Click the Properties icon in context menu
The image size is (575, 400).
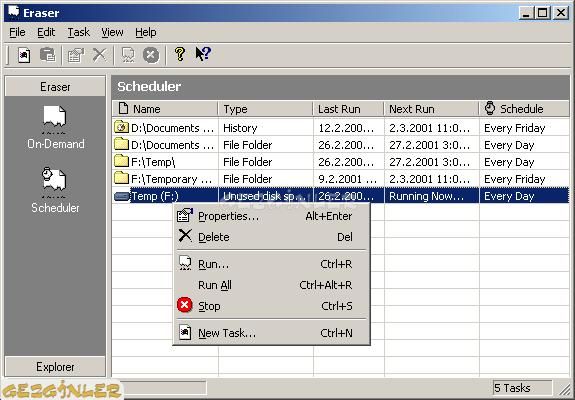click(x=185, y=216)
